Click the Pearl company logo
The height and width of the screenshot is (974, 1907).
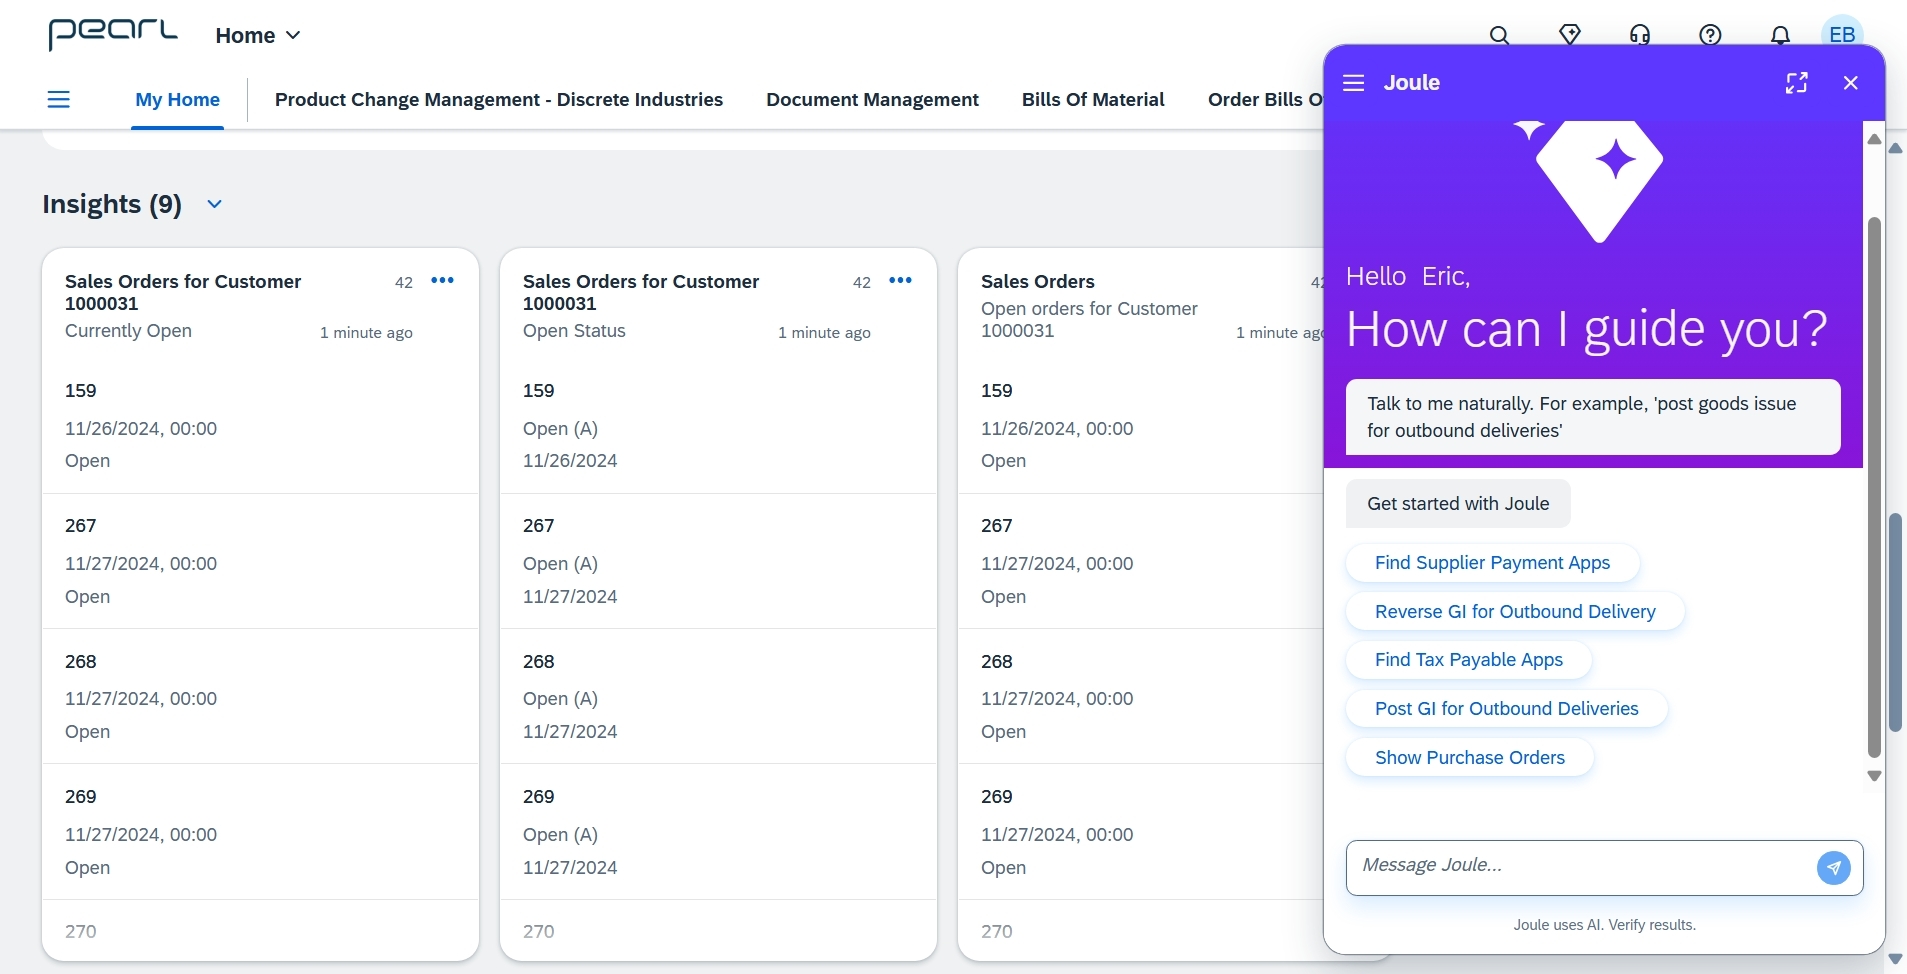(112, 33)
